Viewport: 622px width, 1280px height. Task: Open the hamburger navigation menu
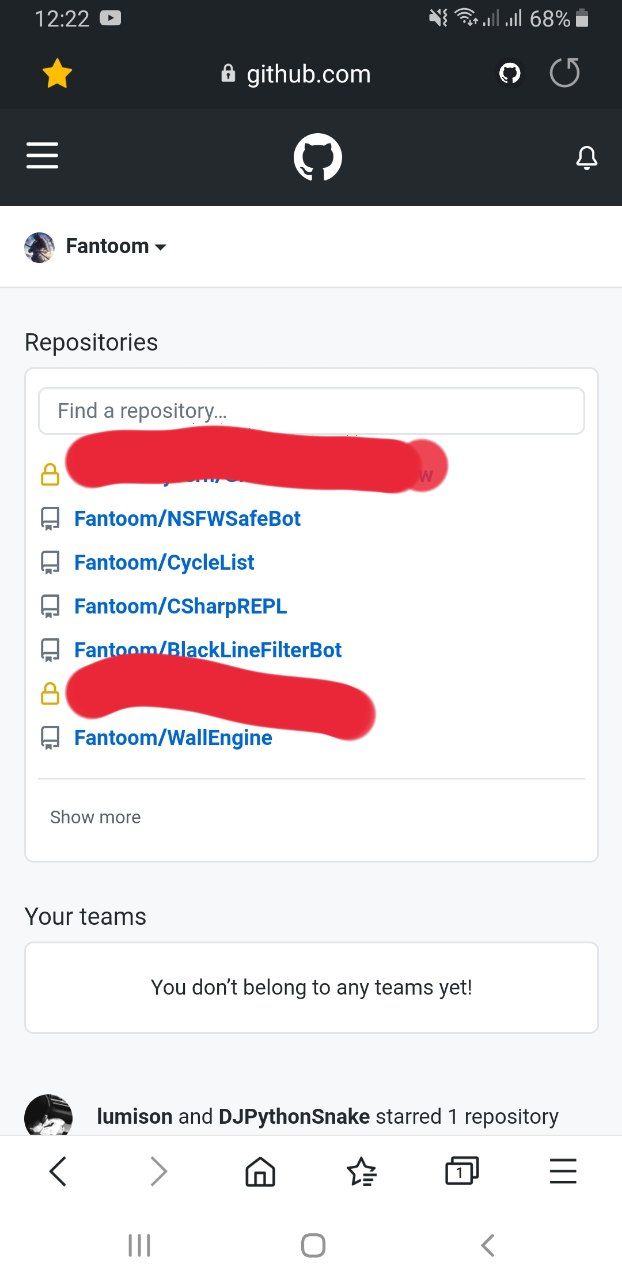(42, 156)
